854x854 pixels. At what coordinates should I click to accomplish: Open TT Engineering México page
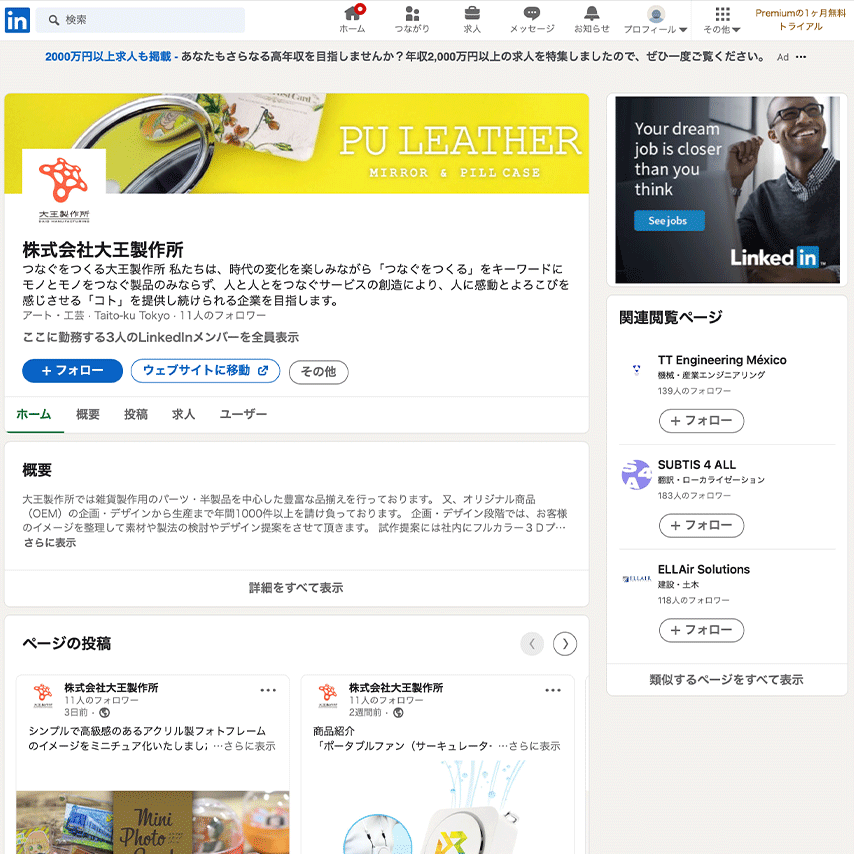[x=722, y=360]
